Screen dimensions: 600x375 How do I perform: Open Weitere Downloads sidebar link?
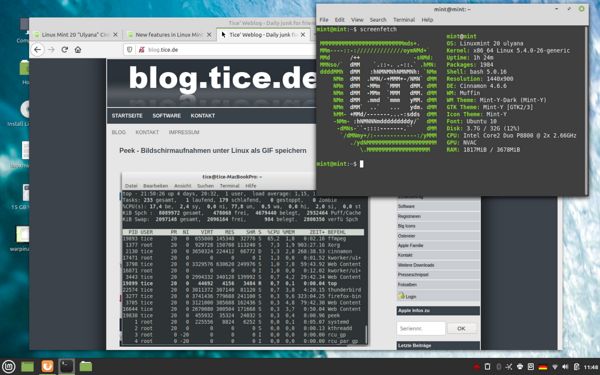pos(438,265)
